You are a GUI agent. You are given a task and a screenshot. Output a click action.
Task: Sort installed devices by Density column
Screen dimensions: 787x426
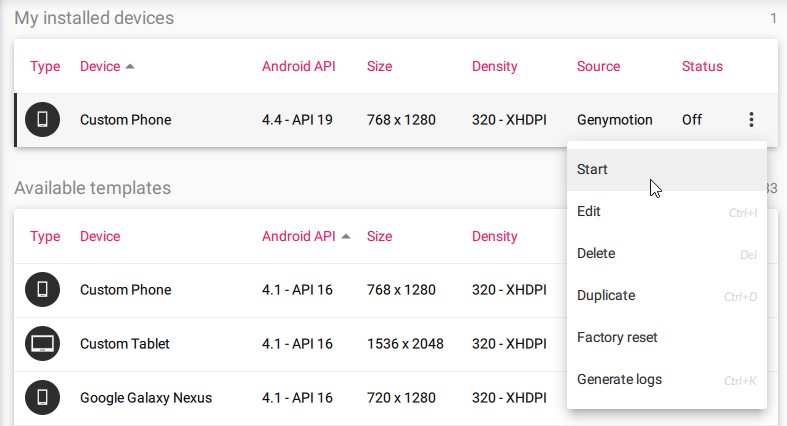coord(494,66)
